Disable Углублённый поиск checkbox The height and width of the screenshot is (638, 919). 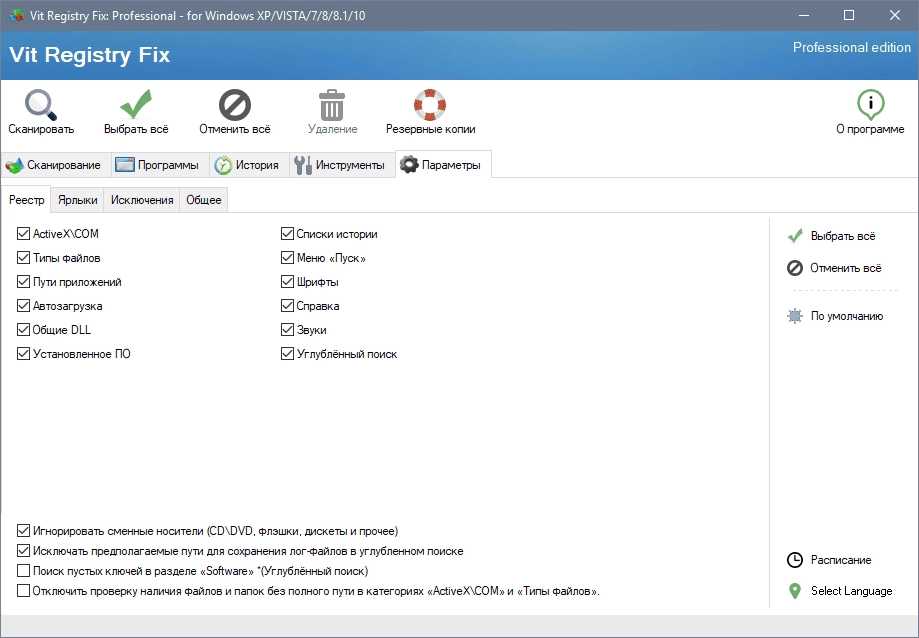pyautogui.click(x=287, y=354)
